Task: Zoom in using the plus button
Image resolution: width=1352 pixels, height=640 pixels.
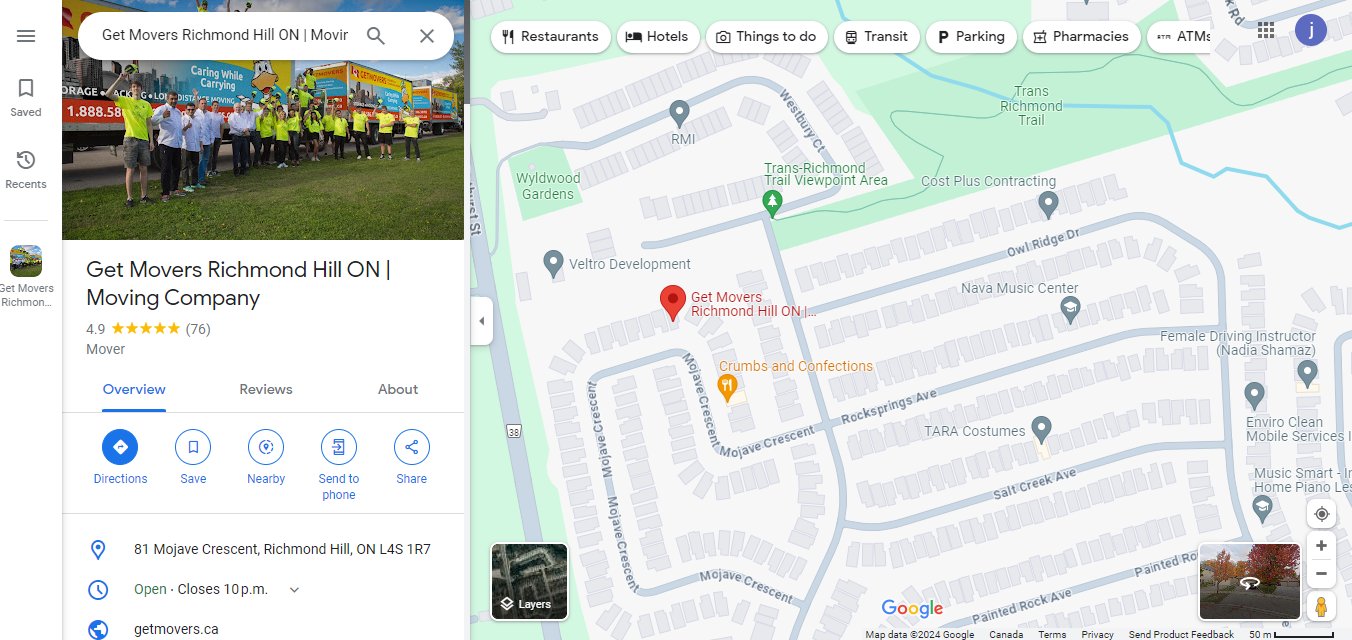Action: [x=1321, y=546]
